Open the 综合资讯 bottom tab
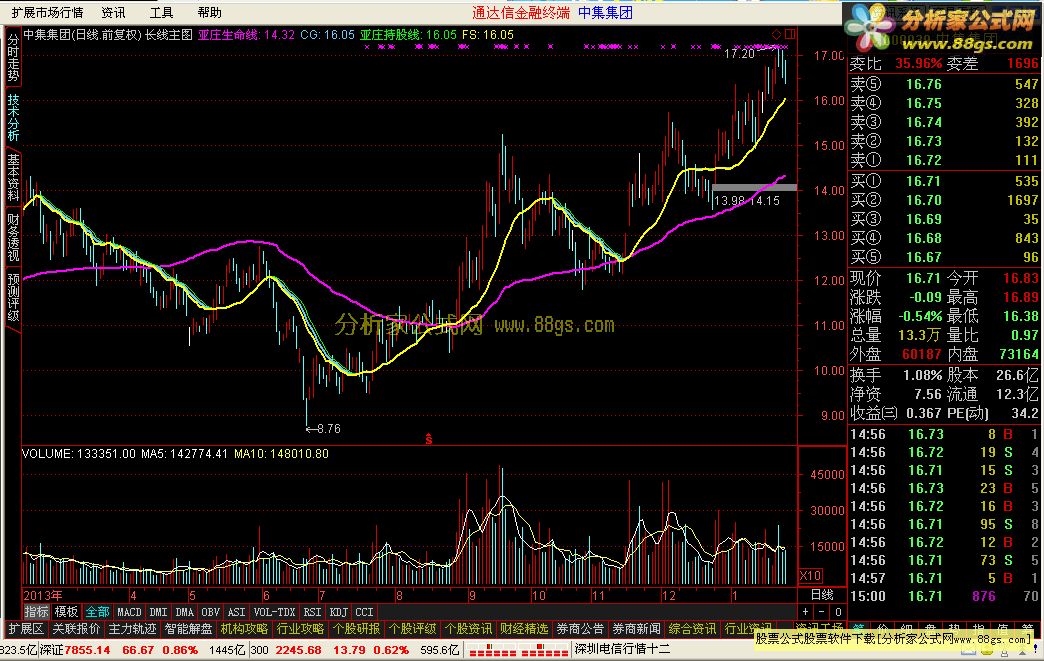This screenshot has height=661, width=1044. click(692, 628)
